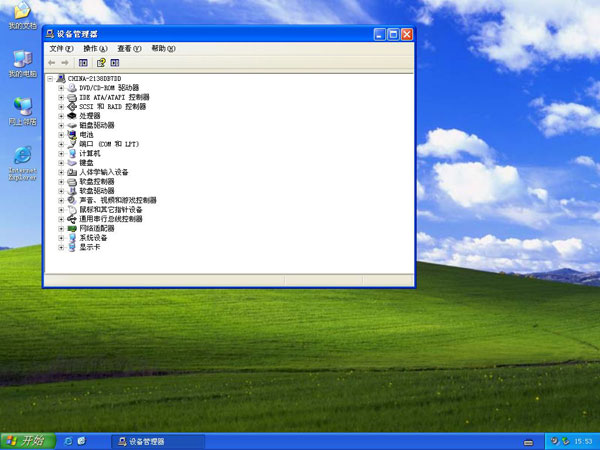Expand the 磁盘驱动器 node
Viewport: 600px width, 450px height.
pos(61,126)
